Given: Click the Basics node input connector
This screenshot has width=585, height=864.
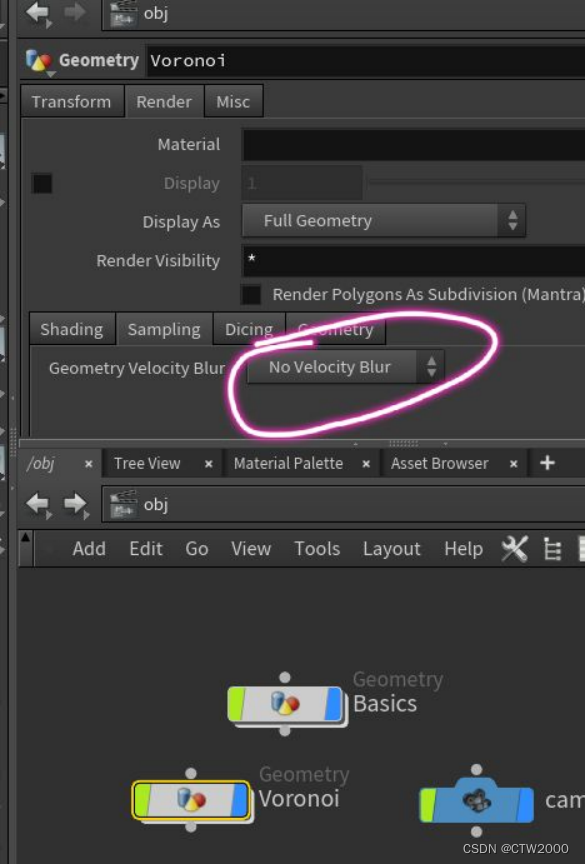Looking at the screenshot, I should 285,677.
